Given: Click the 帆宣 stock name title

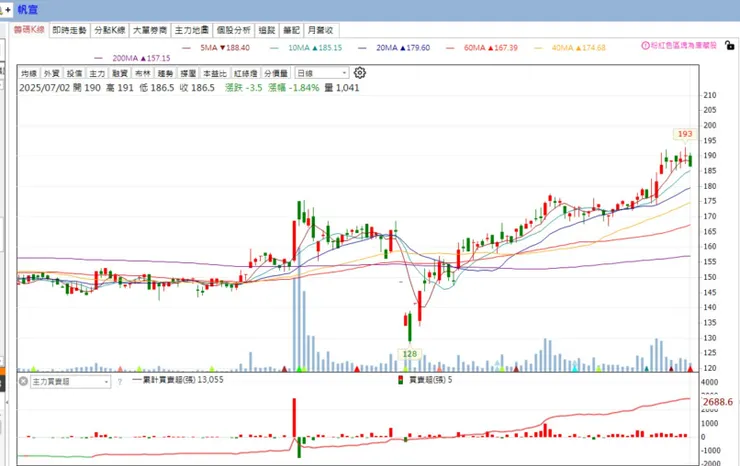Looking at the screenshot, I should [x=27, y=9].
